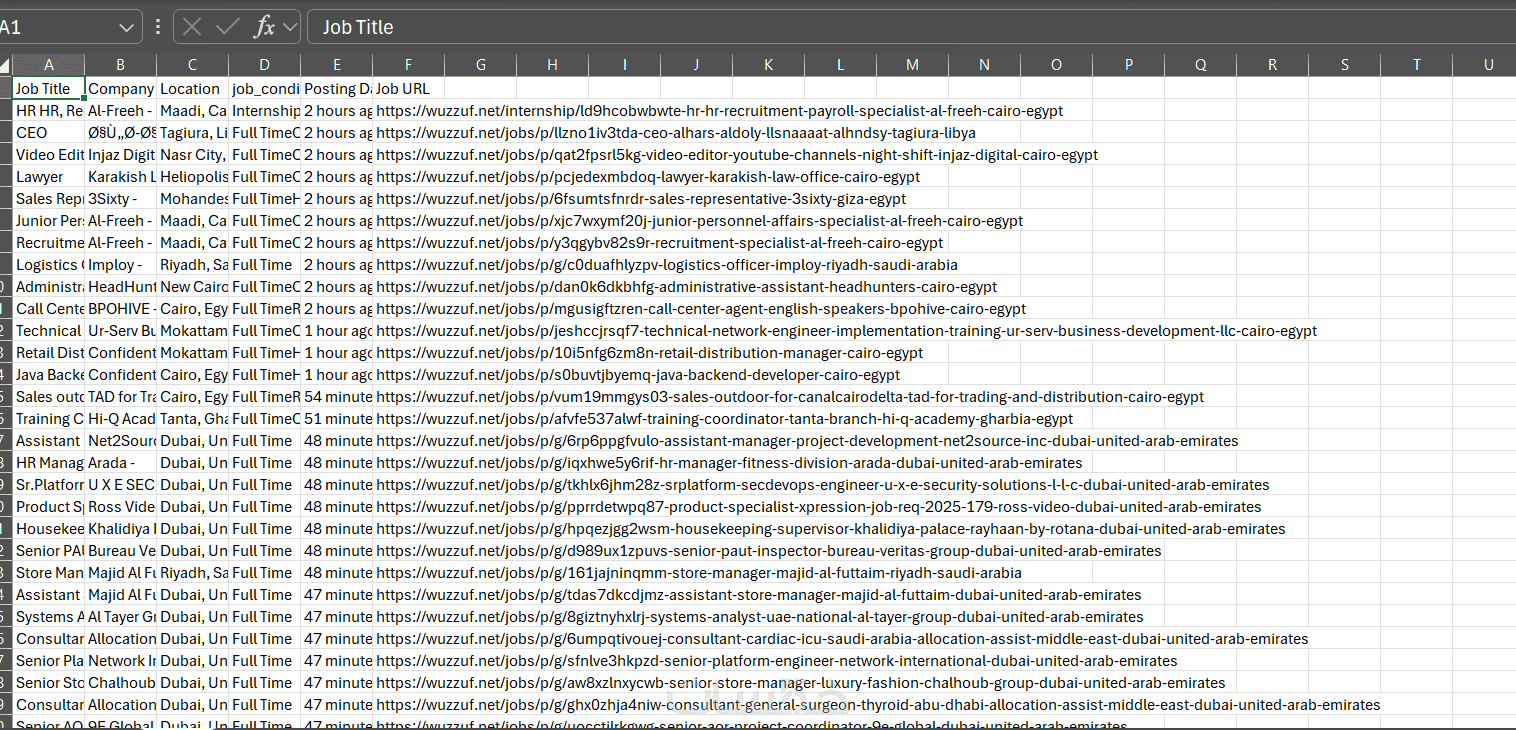
Task: Select the 'Nasr City,' location cell
Action: tap(193, 154)
